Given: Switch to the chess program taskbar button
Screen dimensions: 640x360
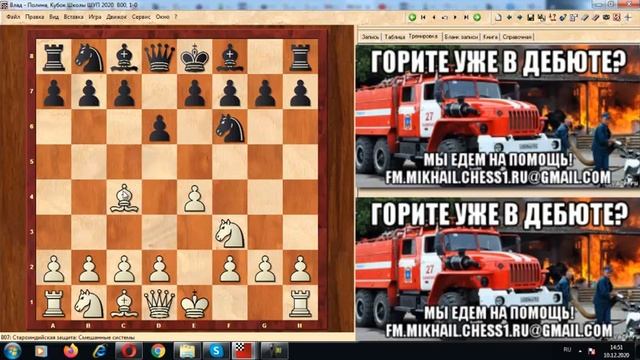Looking at the screenshot, I should tap(244, 351).
